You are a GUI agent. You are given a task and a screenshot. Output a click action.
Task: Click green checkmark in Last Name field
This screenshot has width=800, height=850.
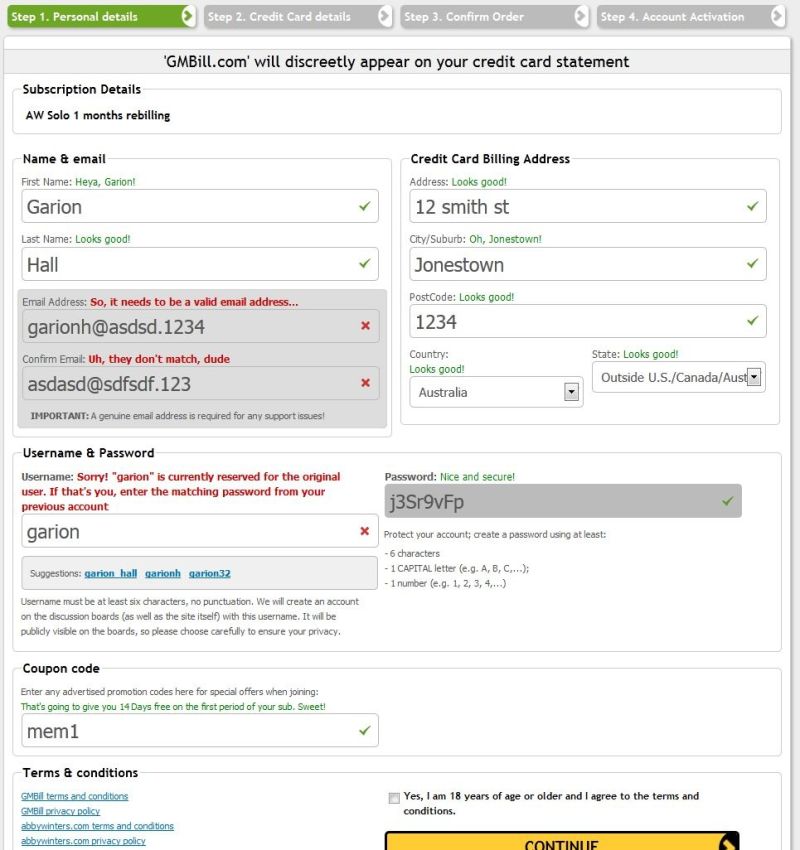point(365,263)
